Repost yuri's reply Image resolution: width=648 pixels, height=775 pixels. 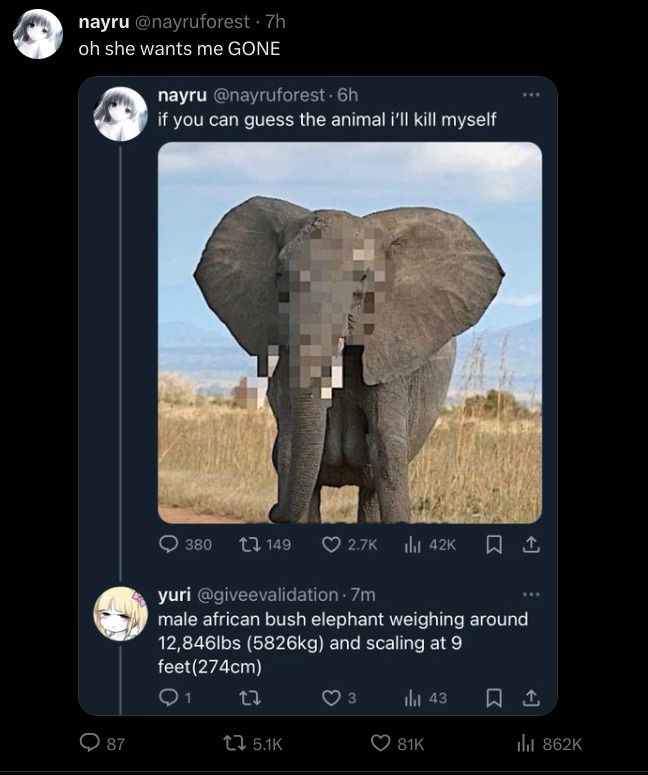tap(250, 698)
